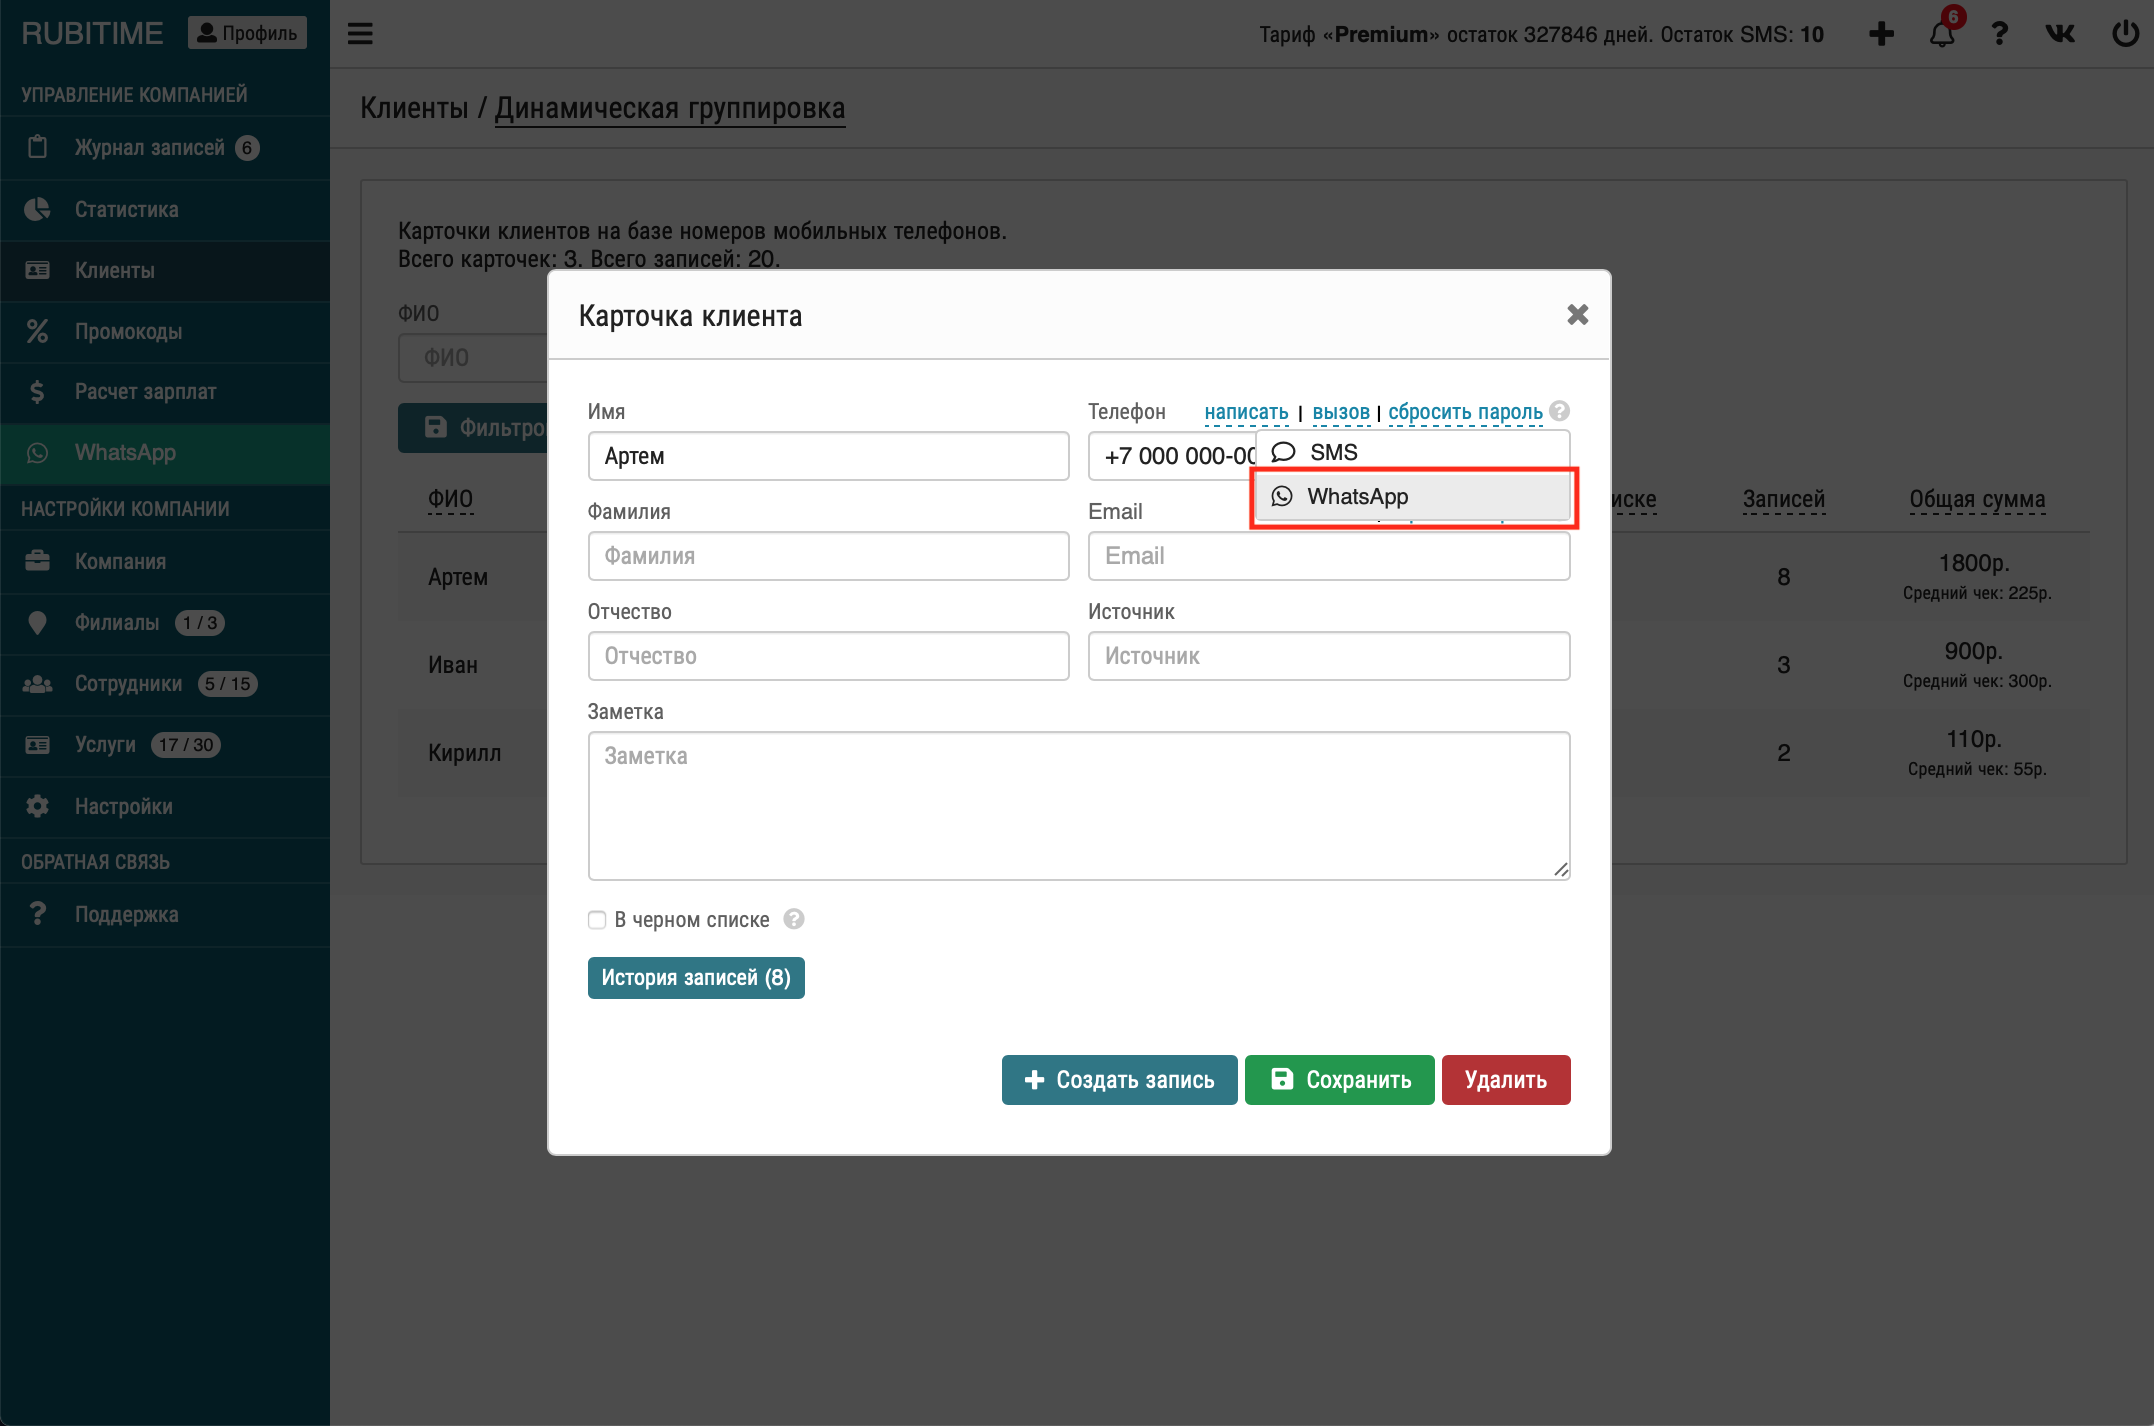Viewport: 2154px width, 1426px height.
Task: Click help icon beside blacklist option
Action: tap(794, 919)
